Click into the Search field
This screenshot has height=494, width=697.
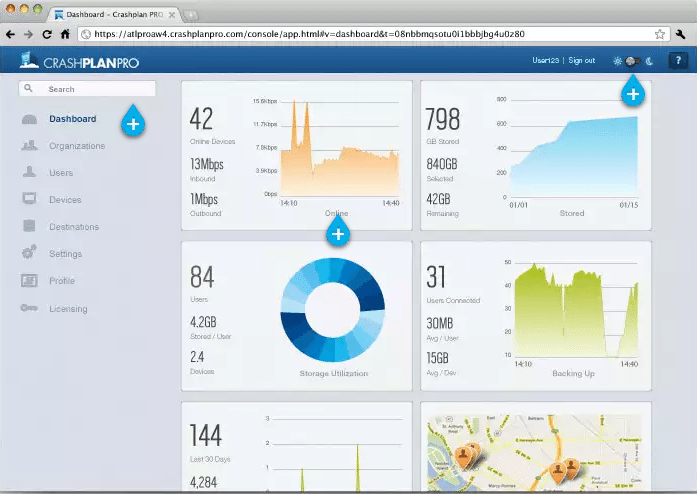click(x=87, y=88)
